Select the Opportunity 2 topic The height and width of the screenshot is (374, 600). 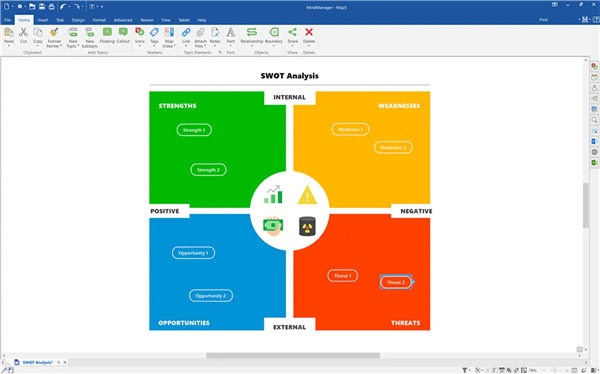pos(211,296)
